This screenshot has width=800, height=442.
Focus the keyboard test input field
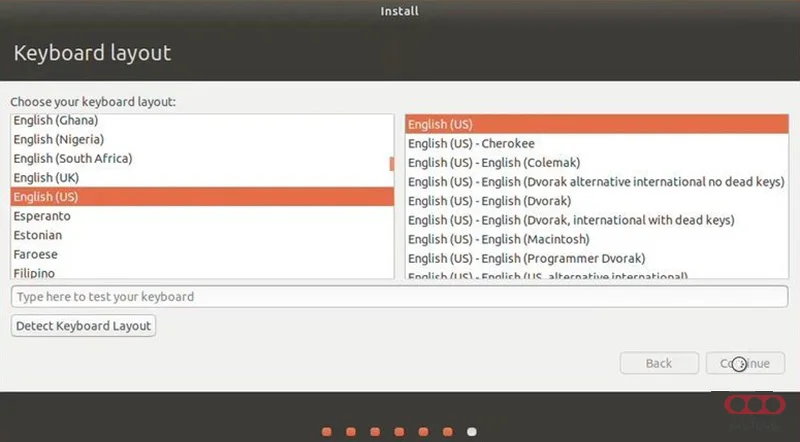400,297
